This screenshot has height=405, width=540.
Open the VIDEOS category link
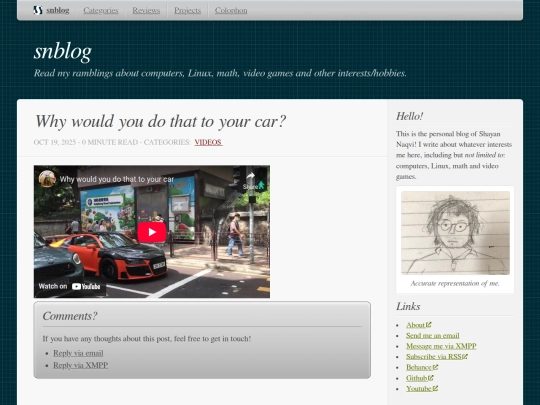pos(208,142)
